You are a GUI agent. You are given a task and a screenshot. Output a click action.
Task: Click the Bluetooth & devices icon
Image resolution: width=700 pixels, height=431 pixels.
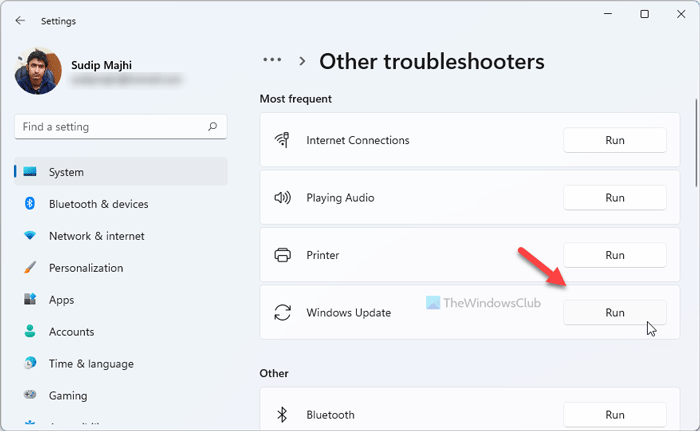[30, 204]
